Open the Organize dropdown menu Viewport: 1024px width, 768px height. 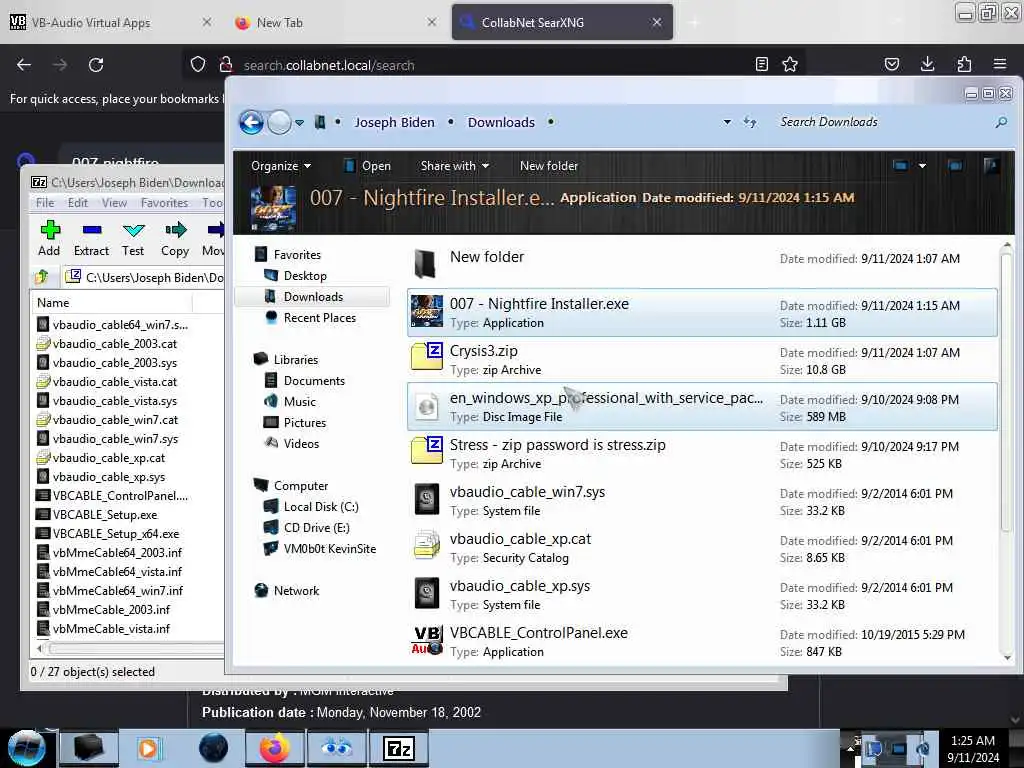click(281, 166)
